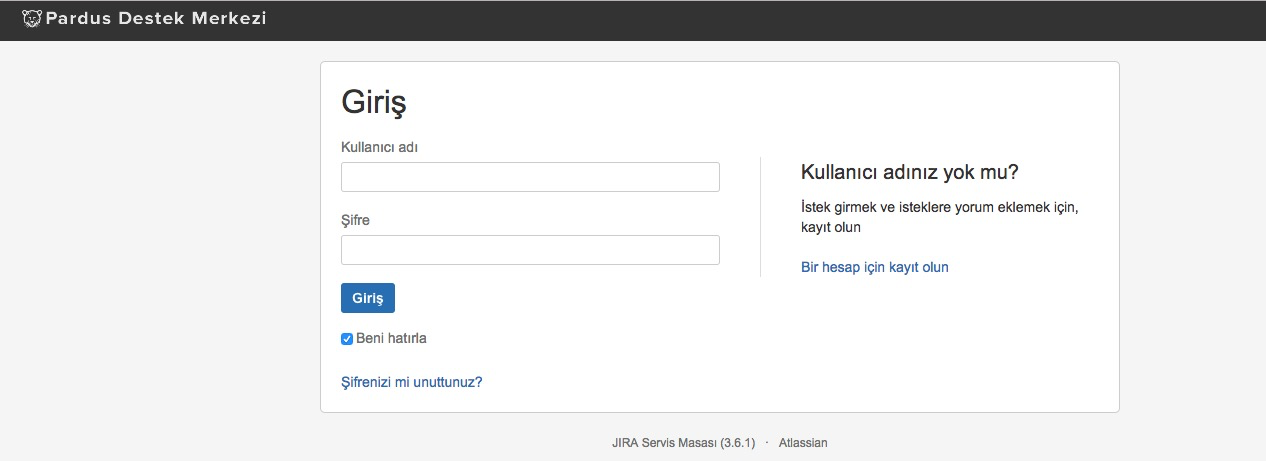The image size is (1266, 461).
Task: Click the Kullanıcı adı field label
Action: 379,147
